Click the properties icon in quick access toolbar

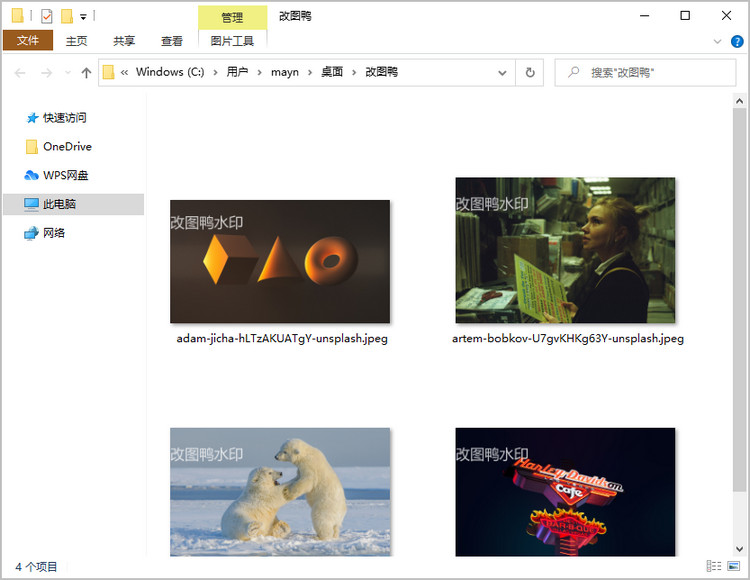(46, 16)
